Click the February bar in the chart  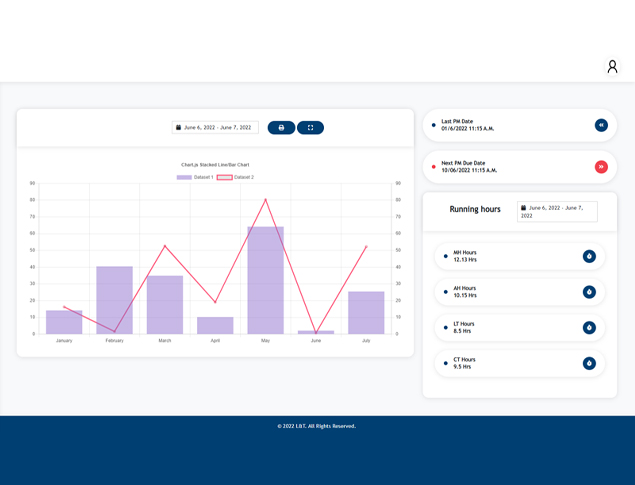114,300
